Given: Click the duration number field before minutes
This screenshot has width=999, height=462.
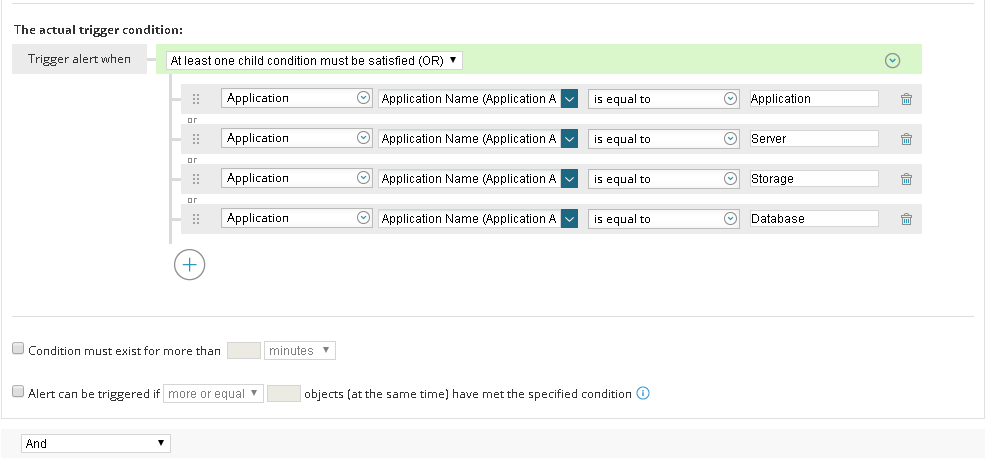Looking at the screenshot, I should click(x=244, y=351).
